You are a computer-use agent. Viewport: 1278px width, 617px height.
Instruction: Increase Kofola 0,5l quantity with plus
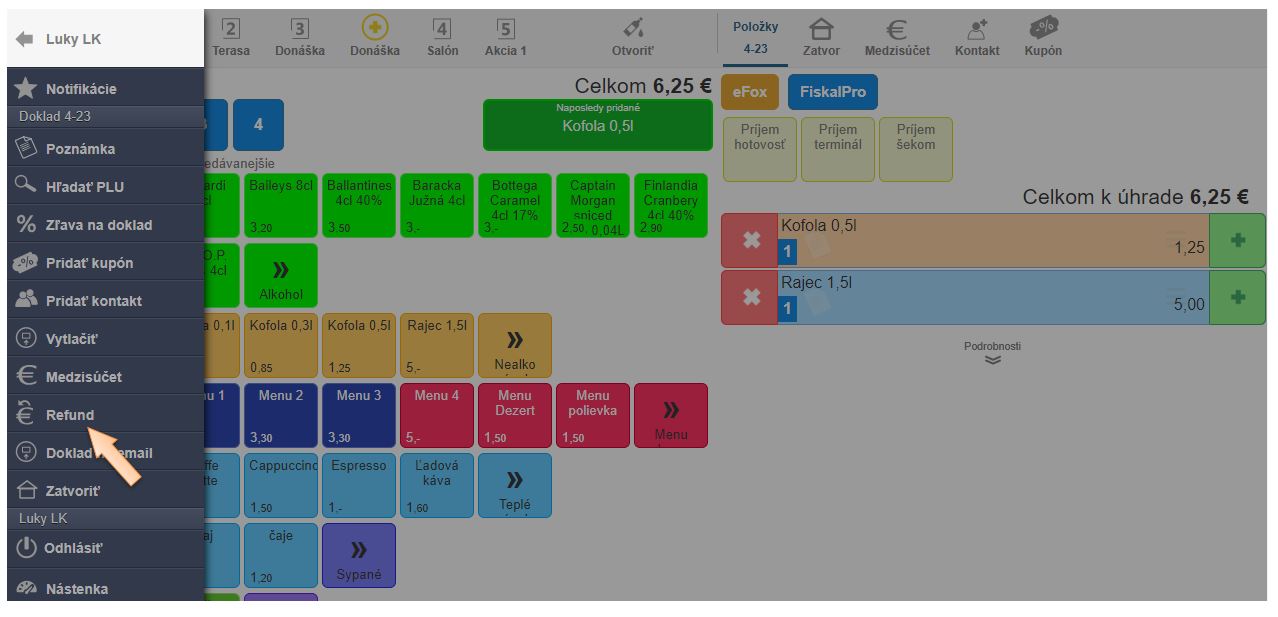coord(1237,241)
